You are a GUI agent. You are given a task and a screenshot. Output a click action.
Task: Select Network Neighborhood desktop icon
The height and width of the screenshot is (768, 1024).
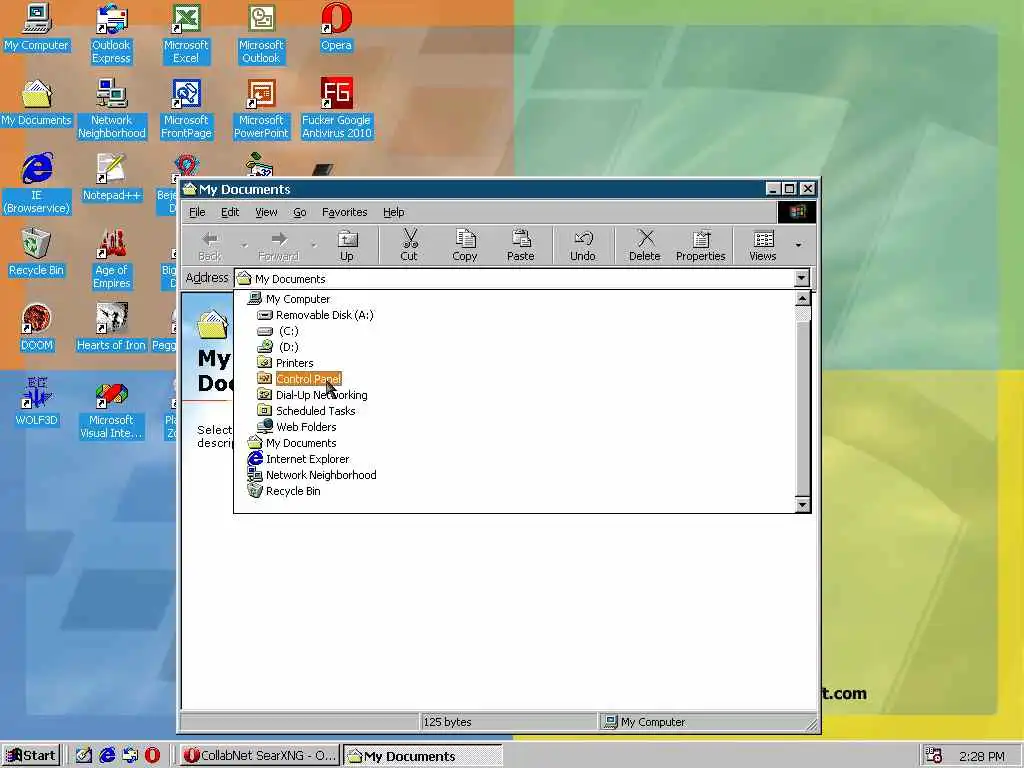click(112, 109)
